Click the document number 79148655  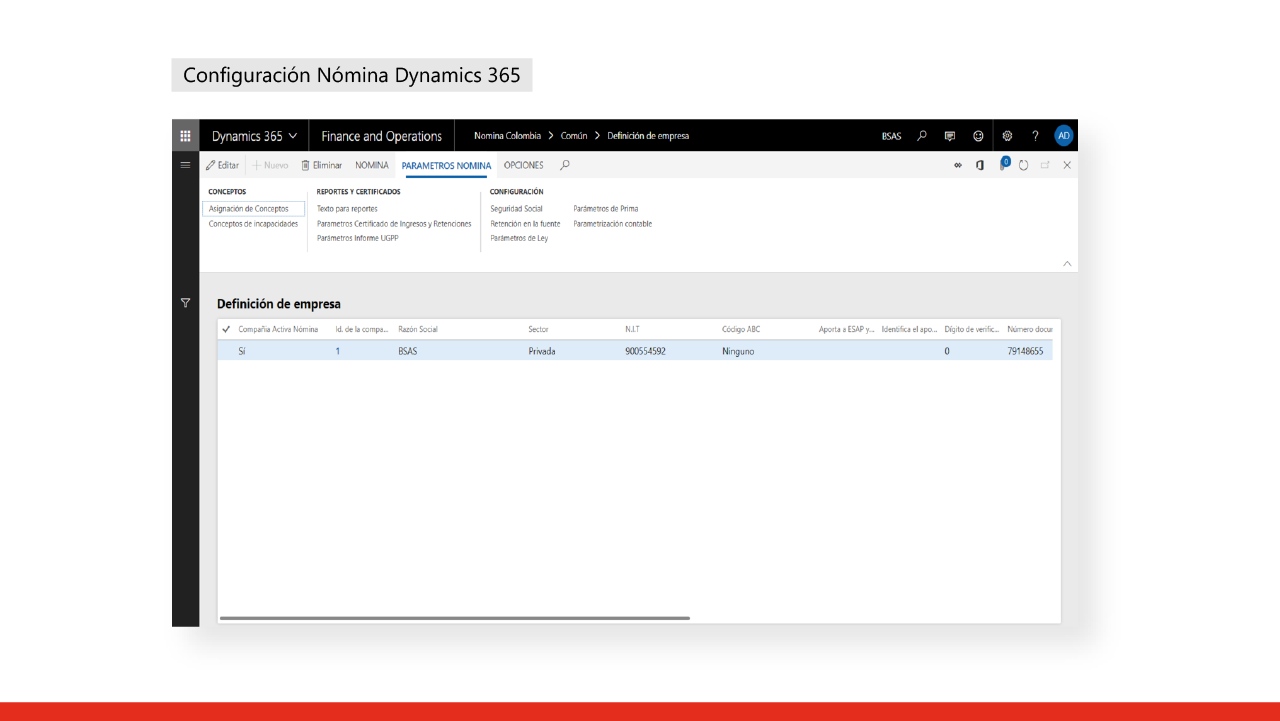[1025, 351]
